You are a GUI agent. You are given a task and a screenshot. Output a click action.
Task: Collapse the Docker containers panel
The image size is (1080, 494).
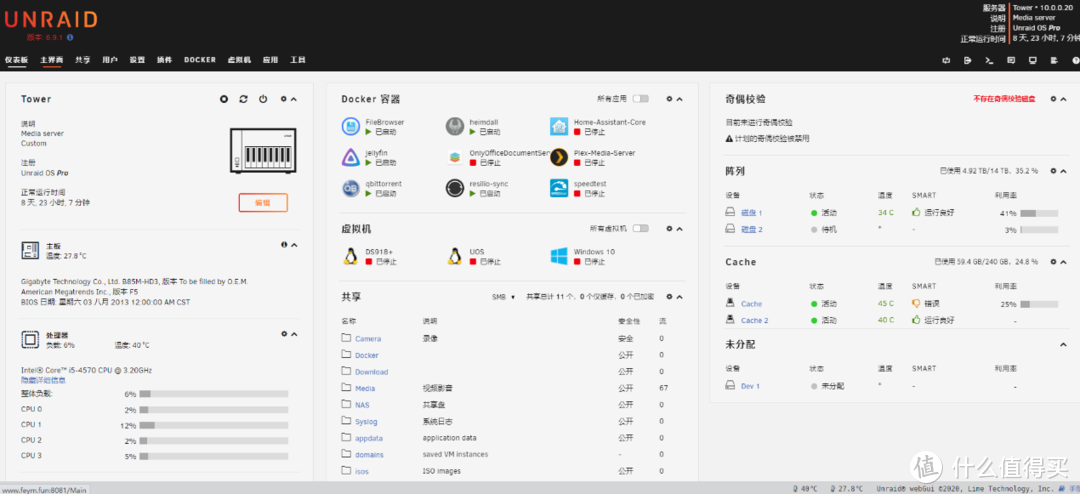679,99
